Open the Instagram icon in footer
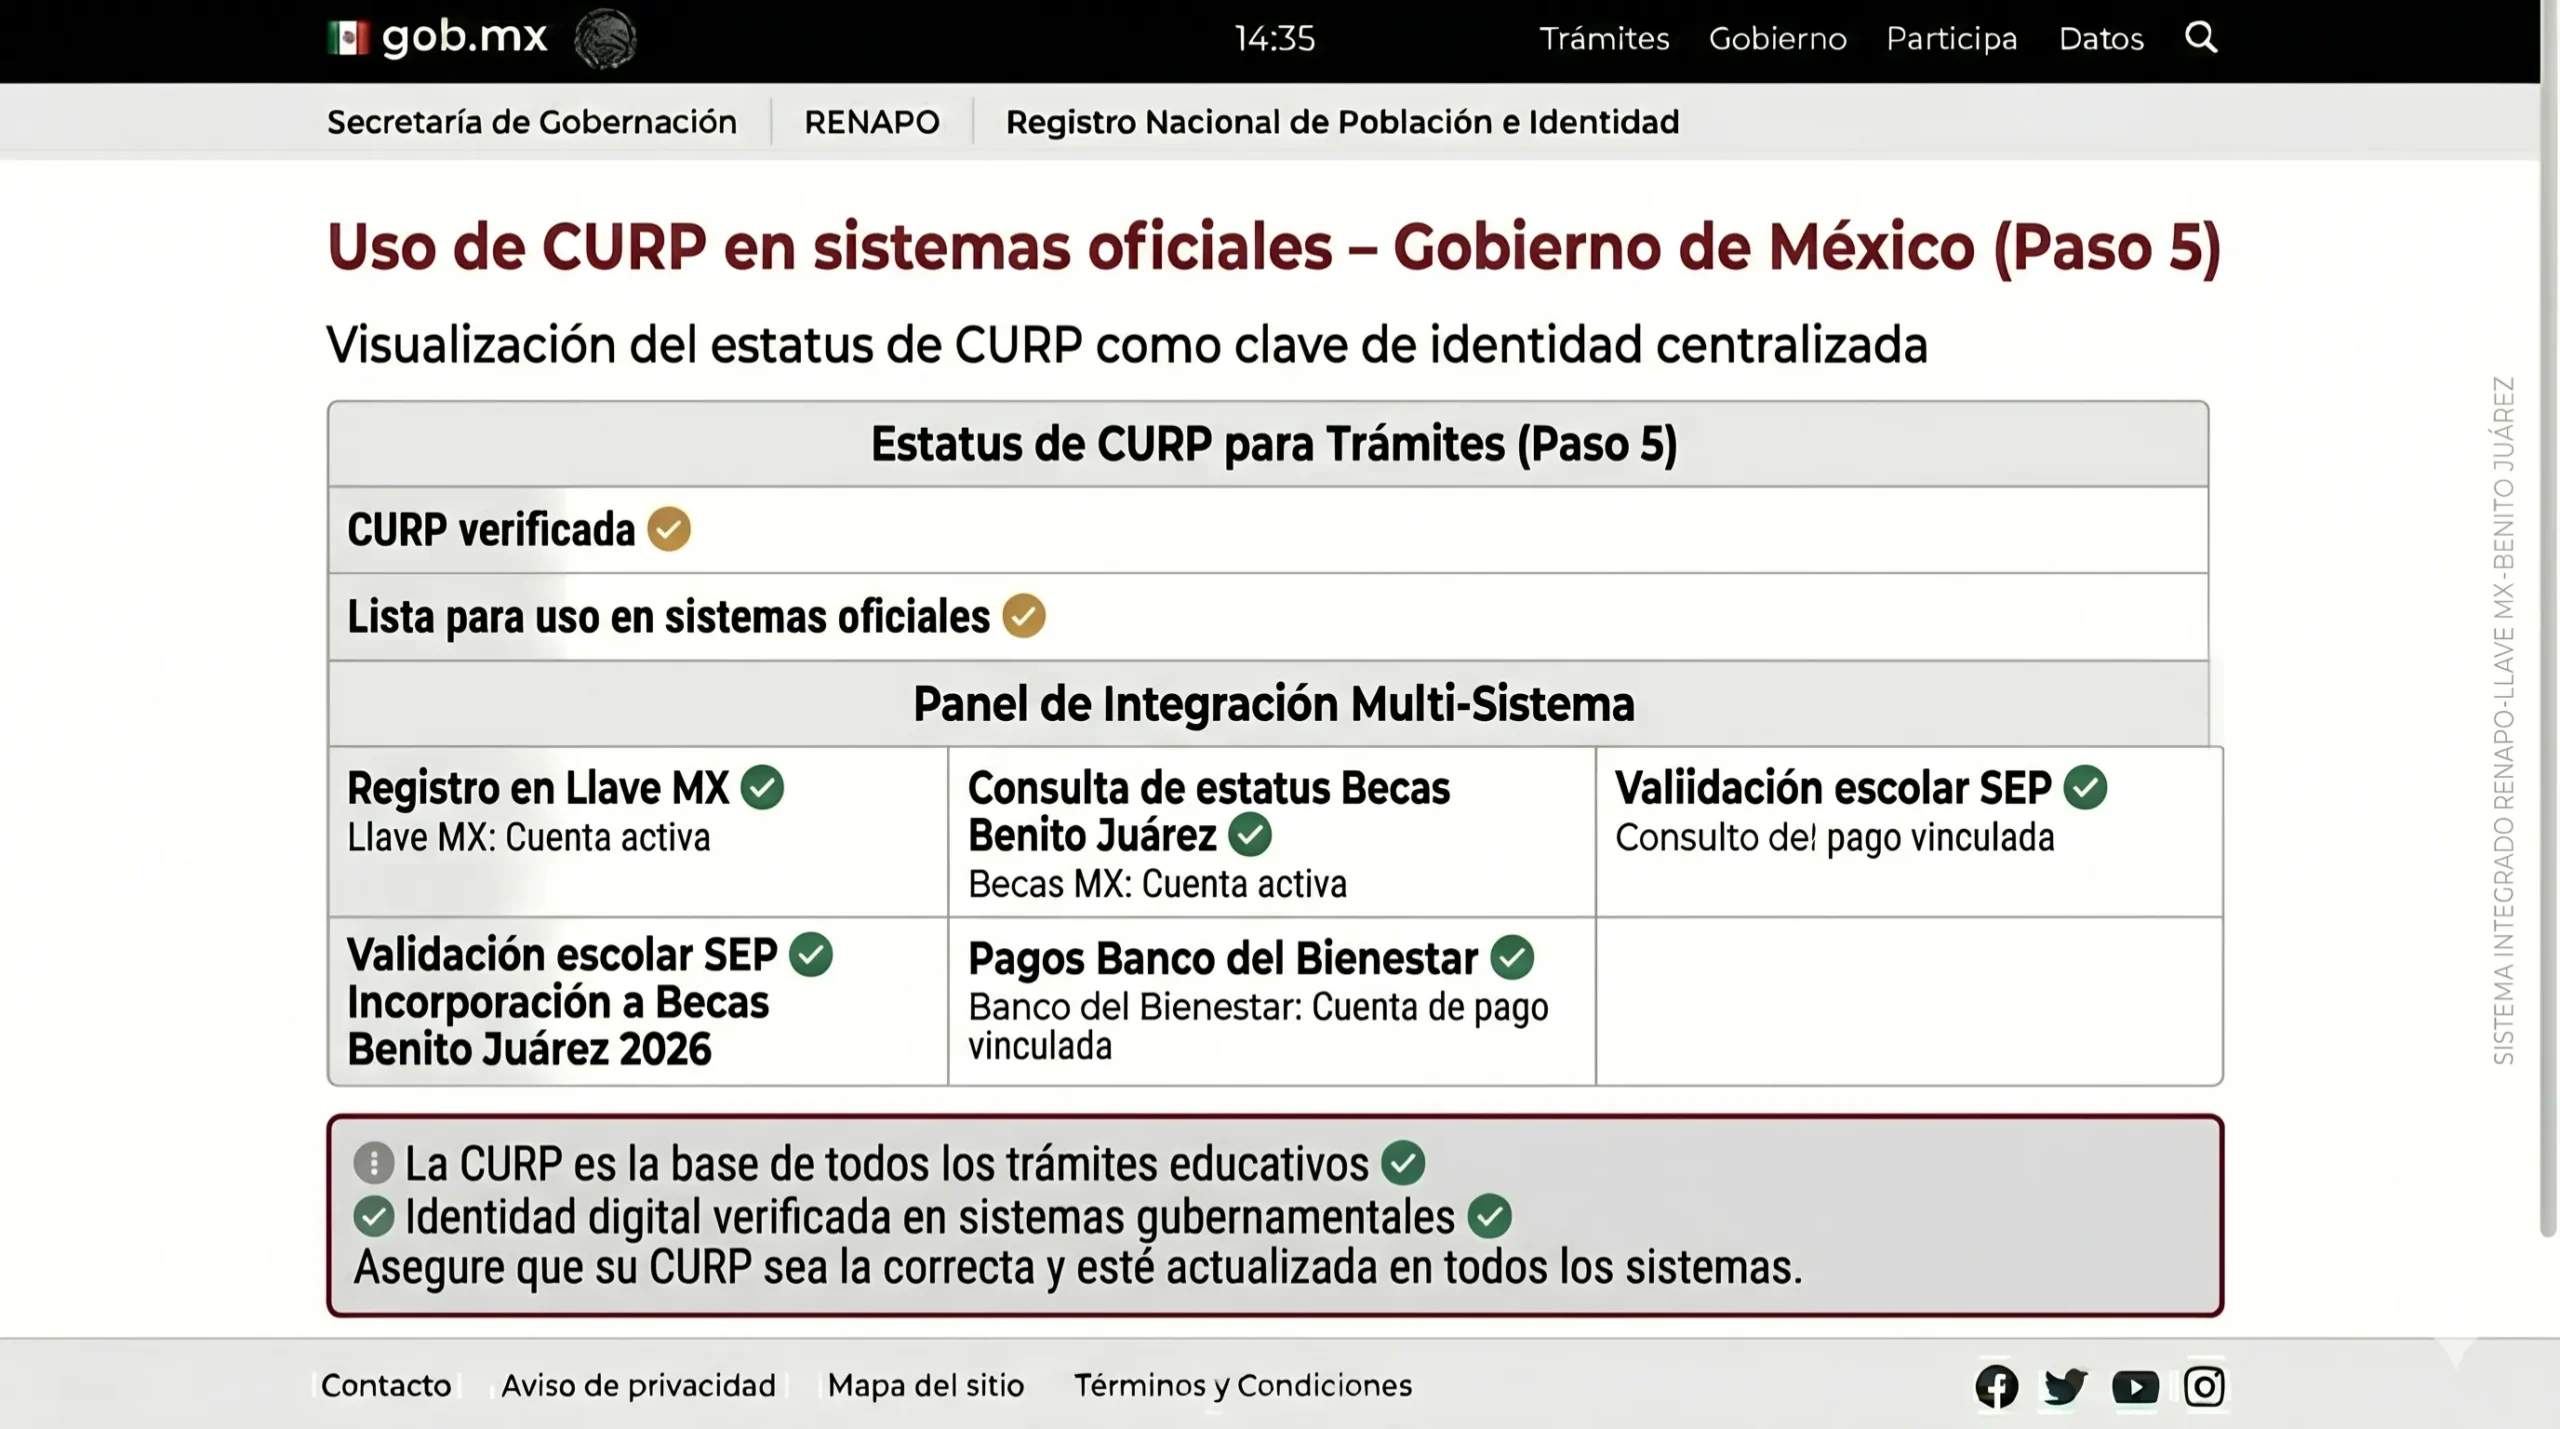This screenshot has height=1429, width=2560. point(2204,1387)
